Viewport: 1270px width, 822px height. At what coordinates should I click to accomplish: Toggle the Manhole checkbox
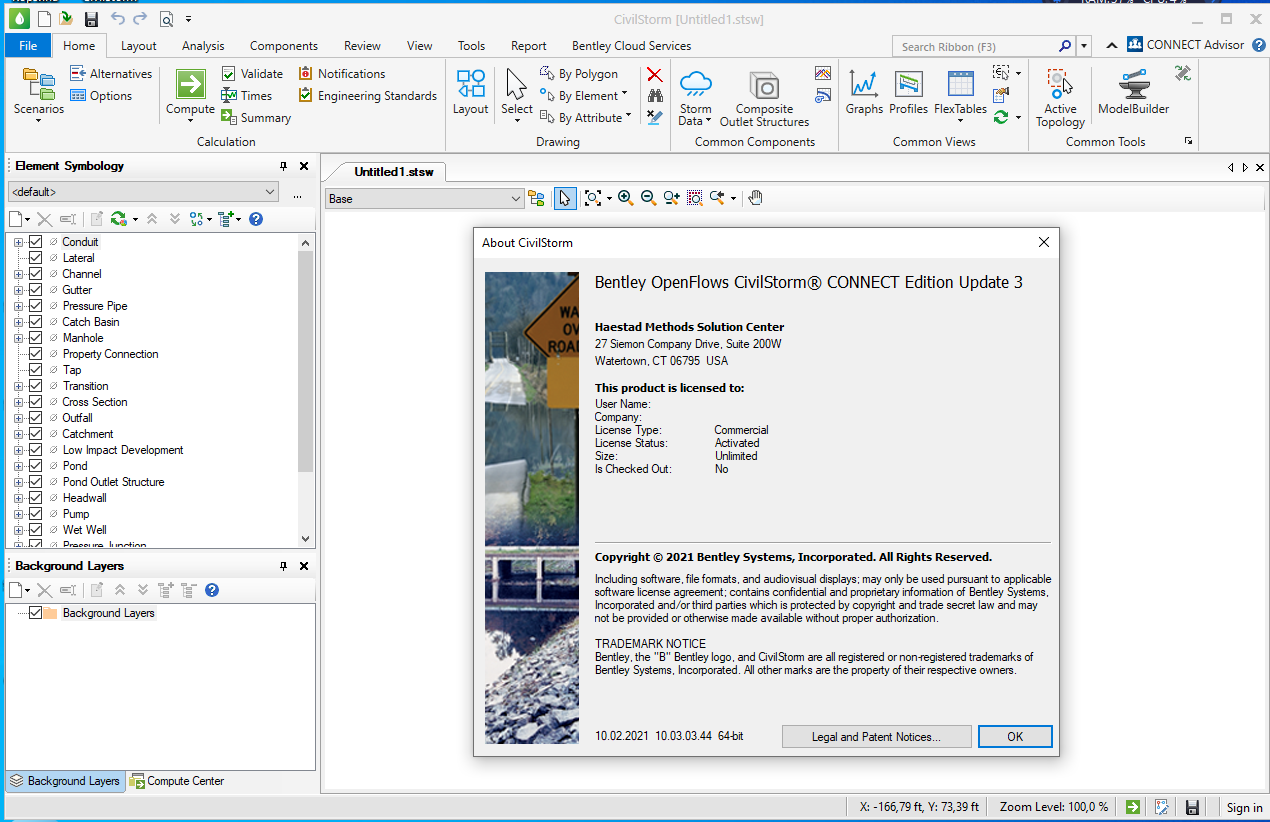36,338
